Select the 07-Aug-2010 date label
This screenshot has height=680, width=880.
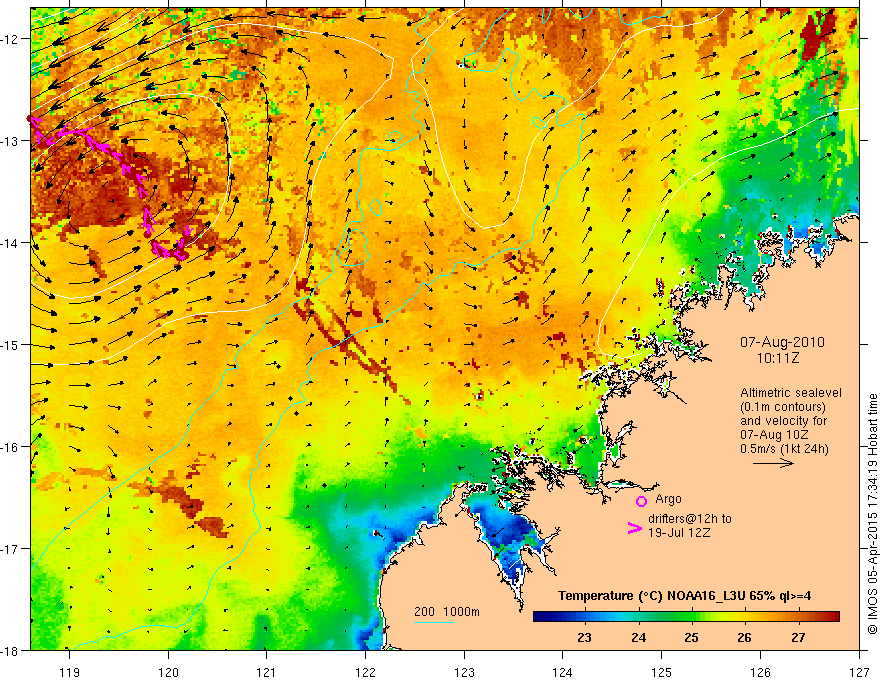coord(782,342)
